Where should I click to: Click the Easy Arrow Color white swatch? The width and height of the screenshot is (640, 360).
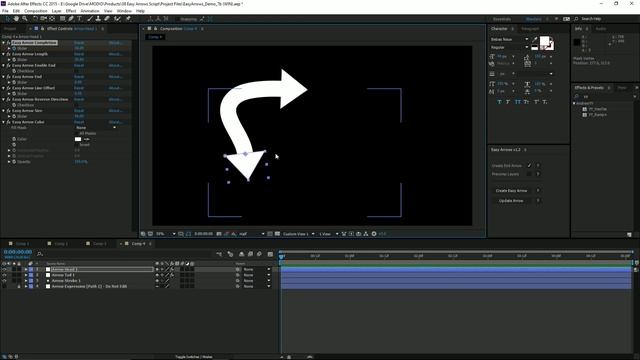78,139
